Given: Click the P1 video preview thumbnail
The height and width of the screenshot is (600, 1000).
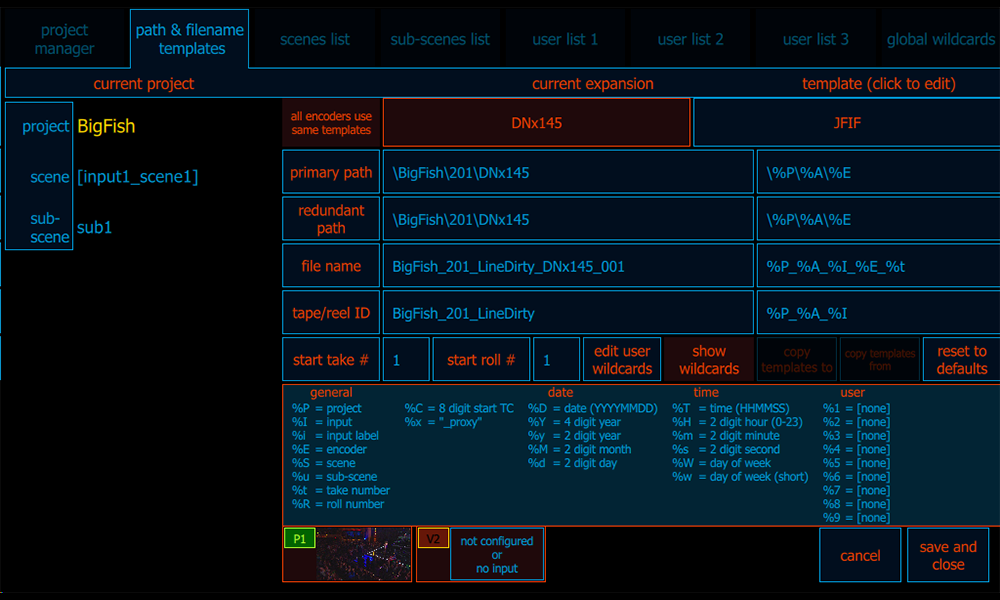Looking at the screenshot, I should (x=364, y=554).
